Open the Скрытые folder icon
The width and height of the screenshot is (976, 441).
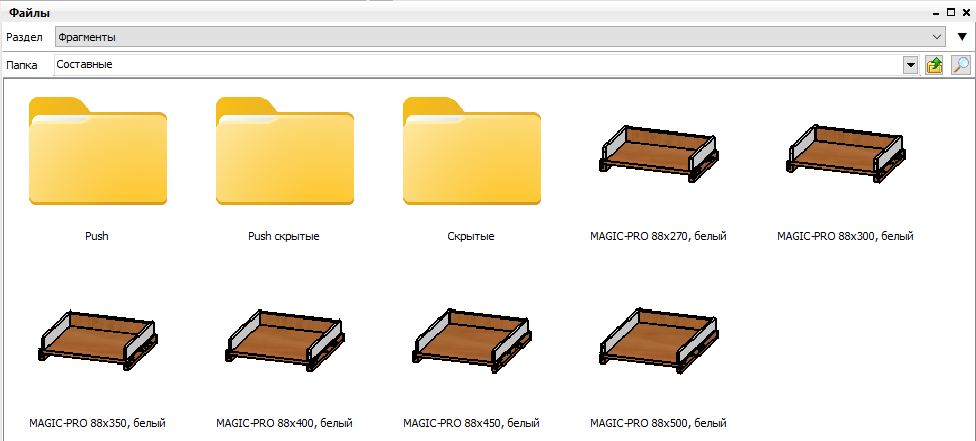click(x=472, y=151)
